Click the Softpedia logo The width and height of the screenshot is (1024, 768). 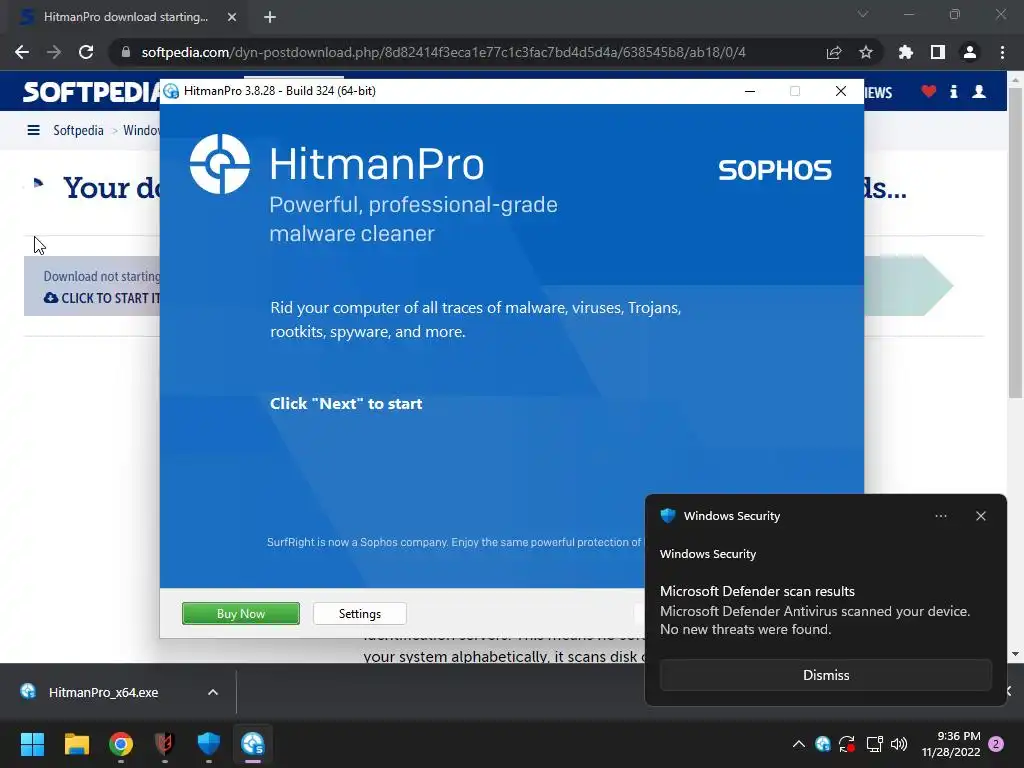(x=91, y=92)
